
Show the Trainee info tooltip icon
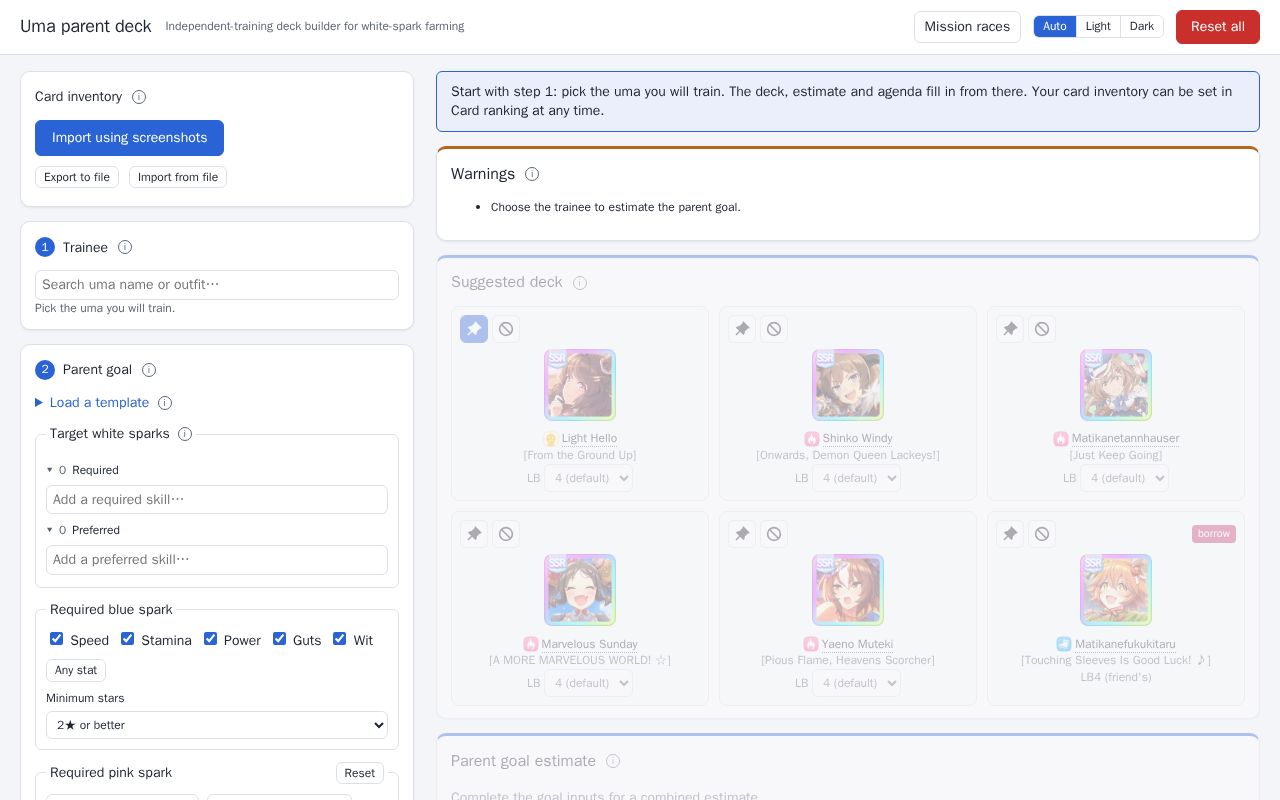click(125, 247)
